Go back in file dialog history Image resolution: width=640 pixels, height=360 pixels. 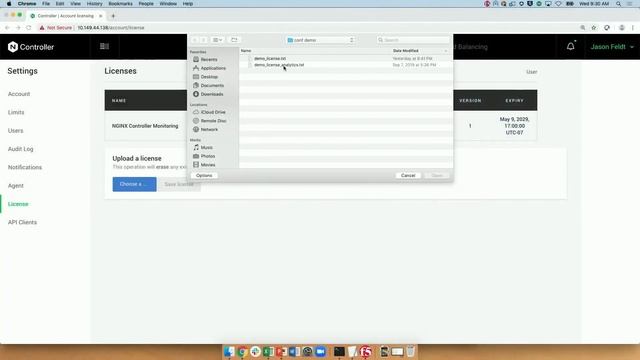(195, 40)
